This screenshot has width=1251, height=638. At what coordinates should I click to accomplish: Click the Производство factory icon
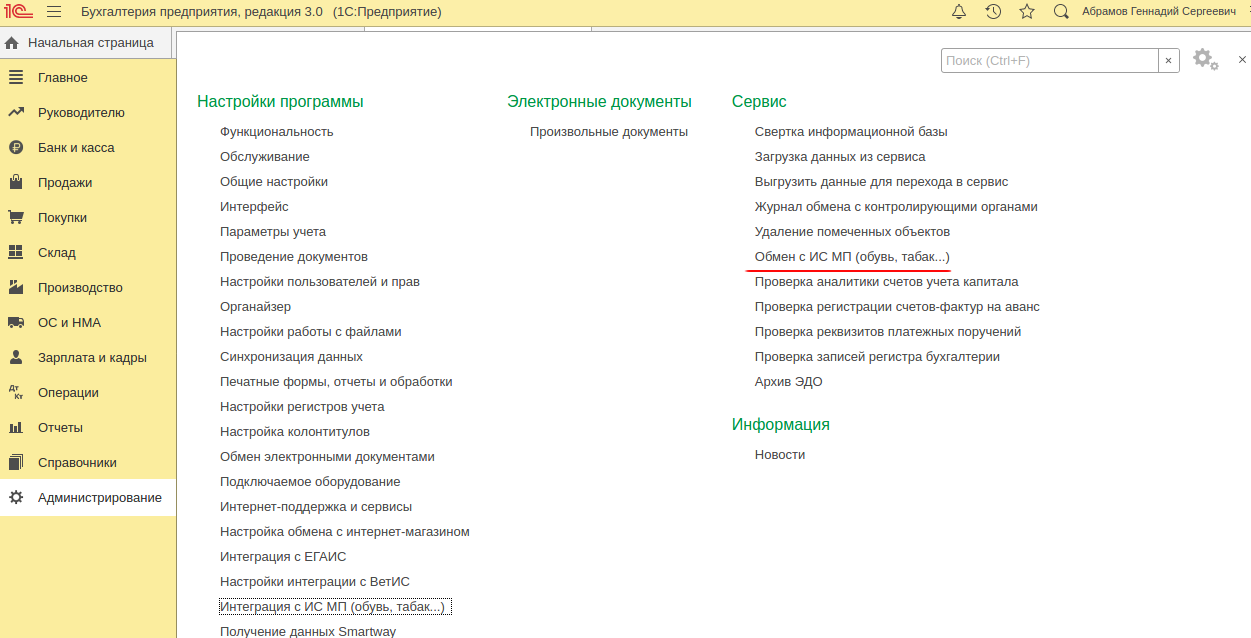16,287
